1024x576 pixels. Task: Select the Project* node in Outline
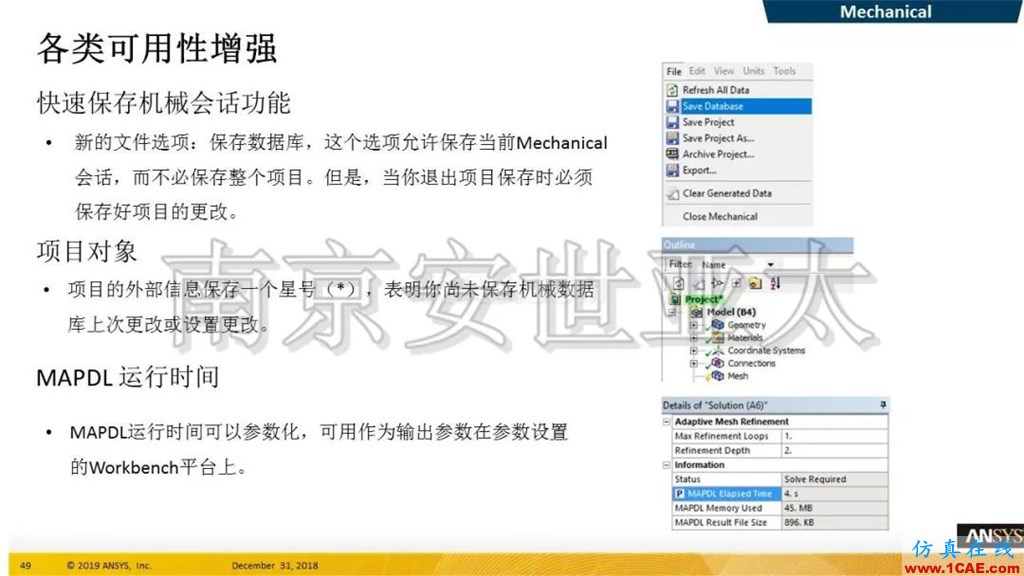pyautogui.click(x=703, y=299)
